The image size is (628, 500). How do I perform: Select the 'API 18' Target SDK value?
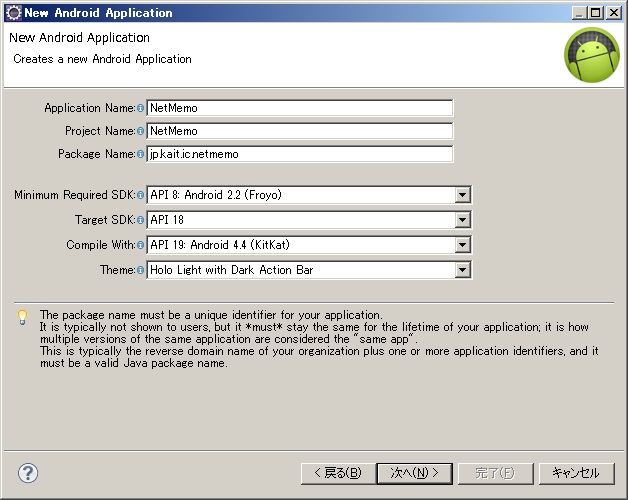[167, 220]
